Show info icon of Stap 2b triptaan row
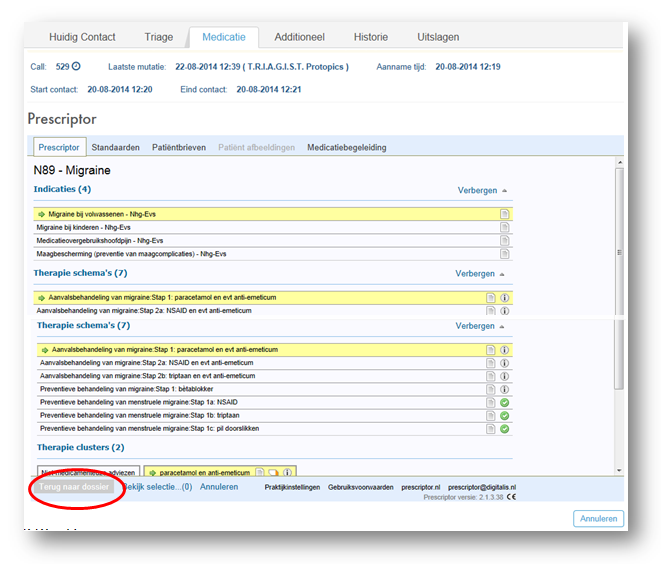The width and height of the screenshot is (661, 564). coord(504,376)
